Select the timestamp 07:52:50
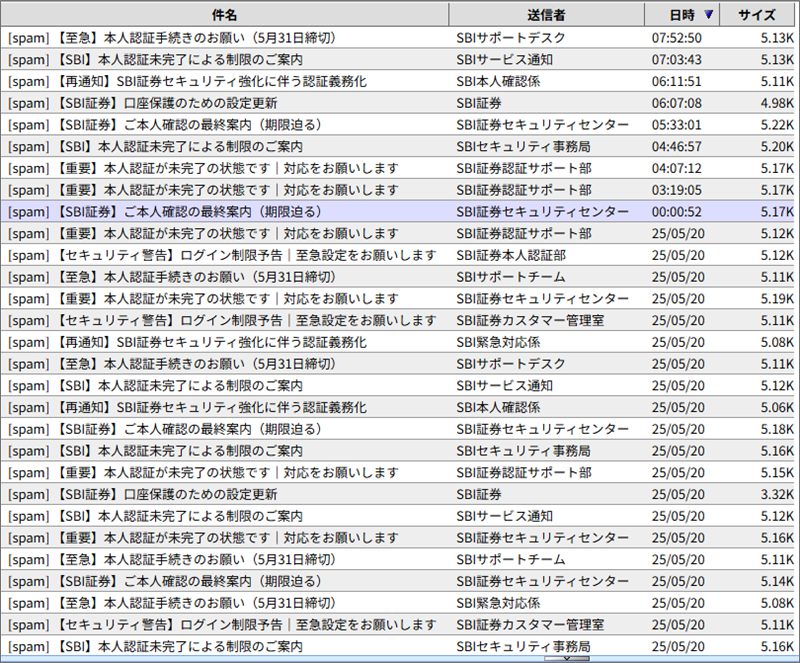The width and height of the screenshot is (800, 663). pos(677,38)
